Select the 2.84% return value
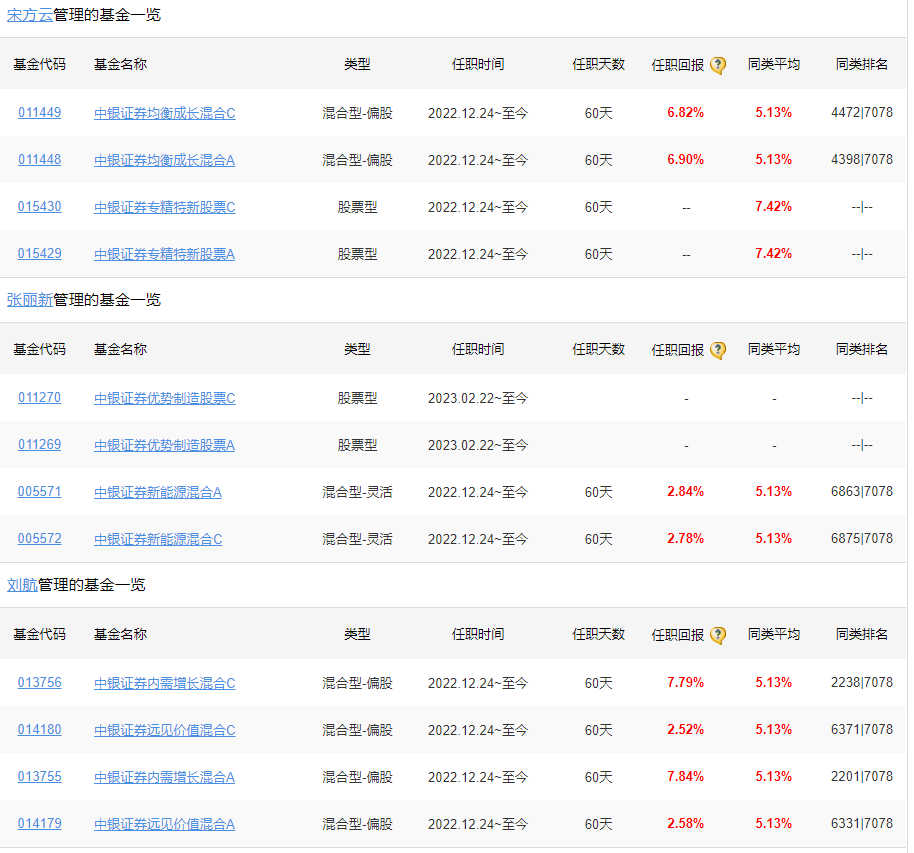This screenshot has height=853, width=914. [x=686, y=492]
